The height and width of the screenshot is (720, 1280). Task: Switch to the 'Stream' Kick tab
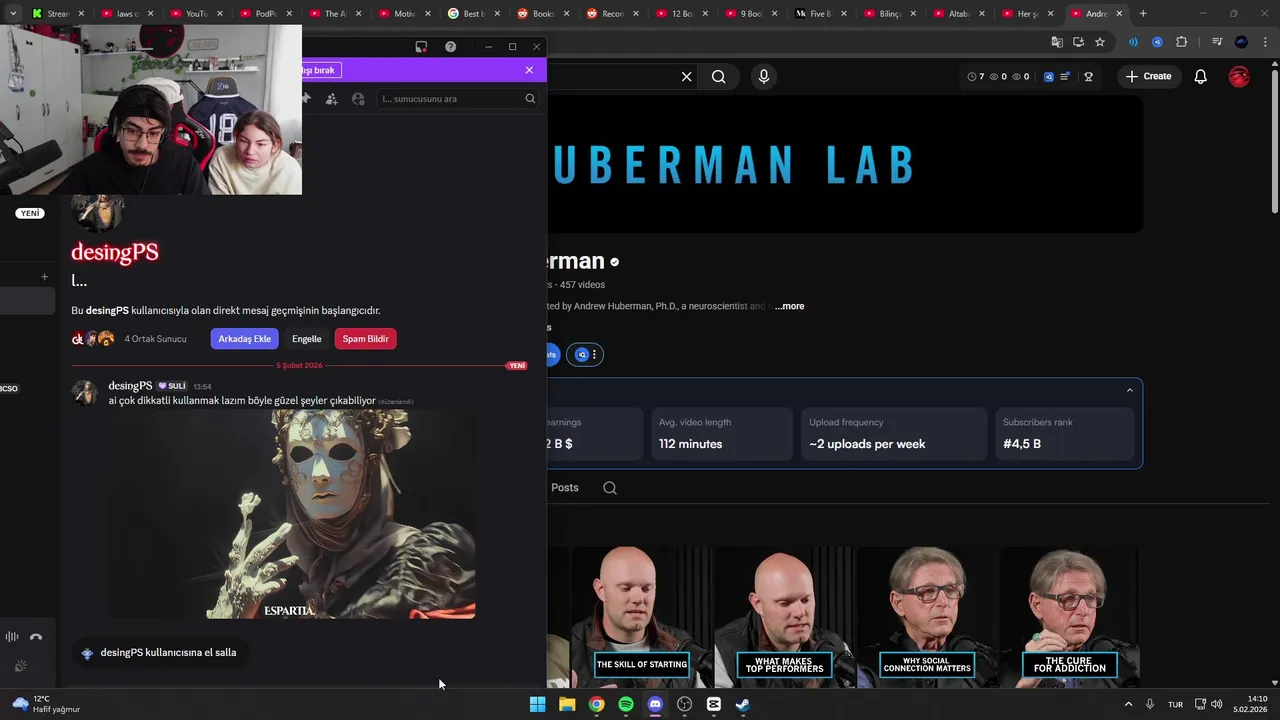click(x=58, y=14)
